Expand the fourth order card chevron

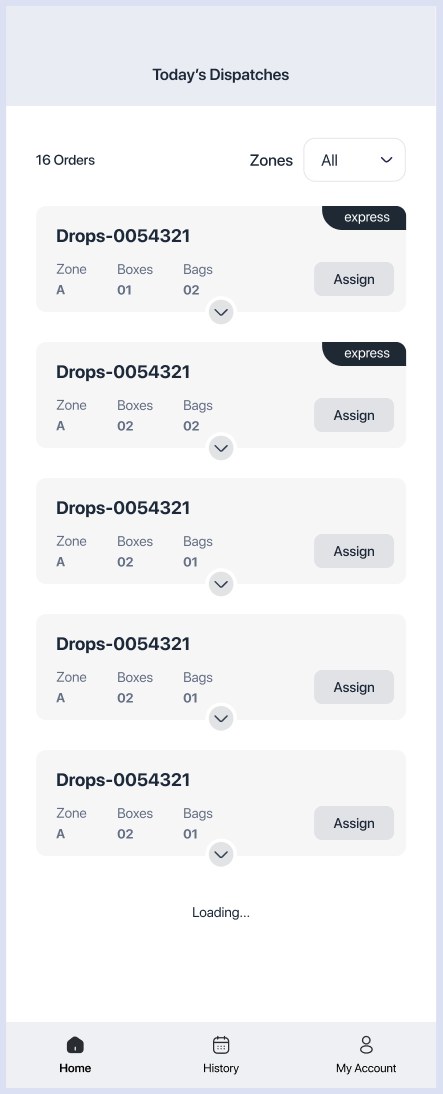click(x=221, y=719)
